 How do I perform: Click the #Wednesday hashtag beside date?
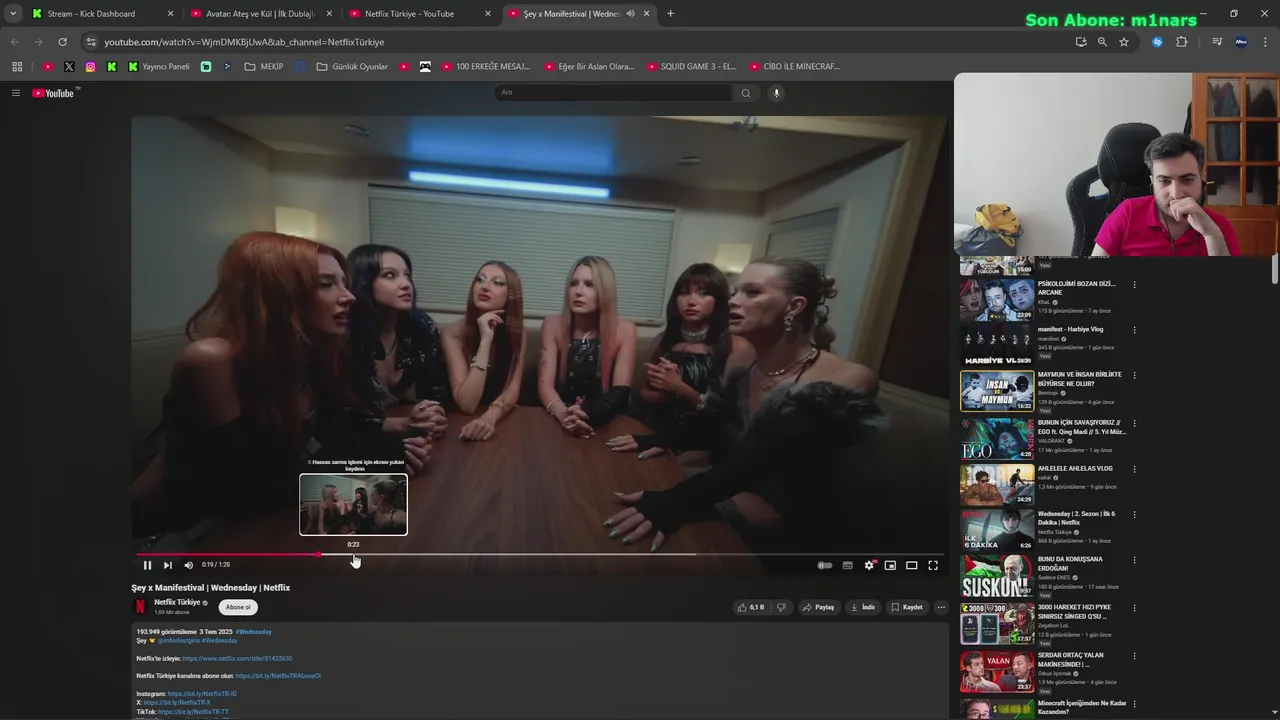[254, 632]
